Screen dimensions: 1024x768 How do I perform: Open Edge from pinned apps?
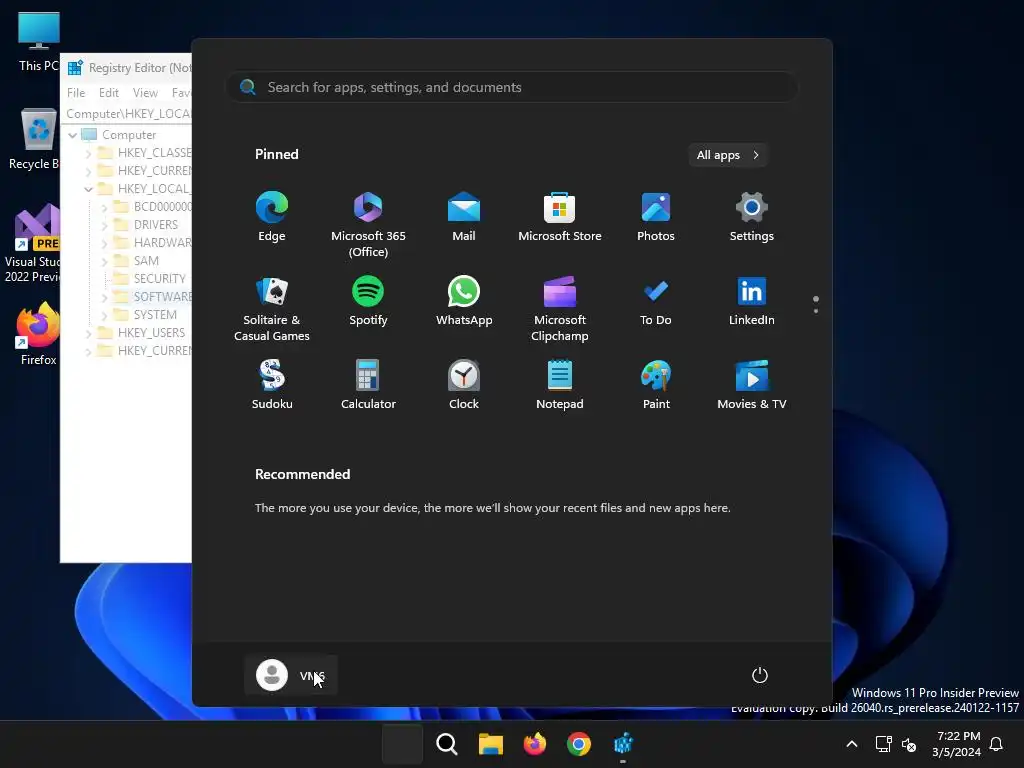pyautogui.click(x=272, y=217)
